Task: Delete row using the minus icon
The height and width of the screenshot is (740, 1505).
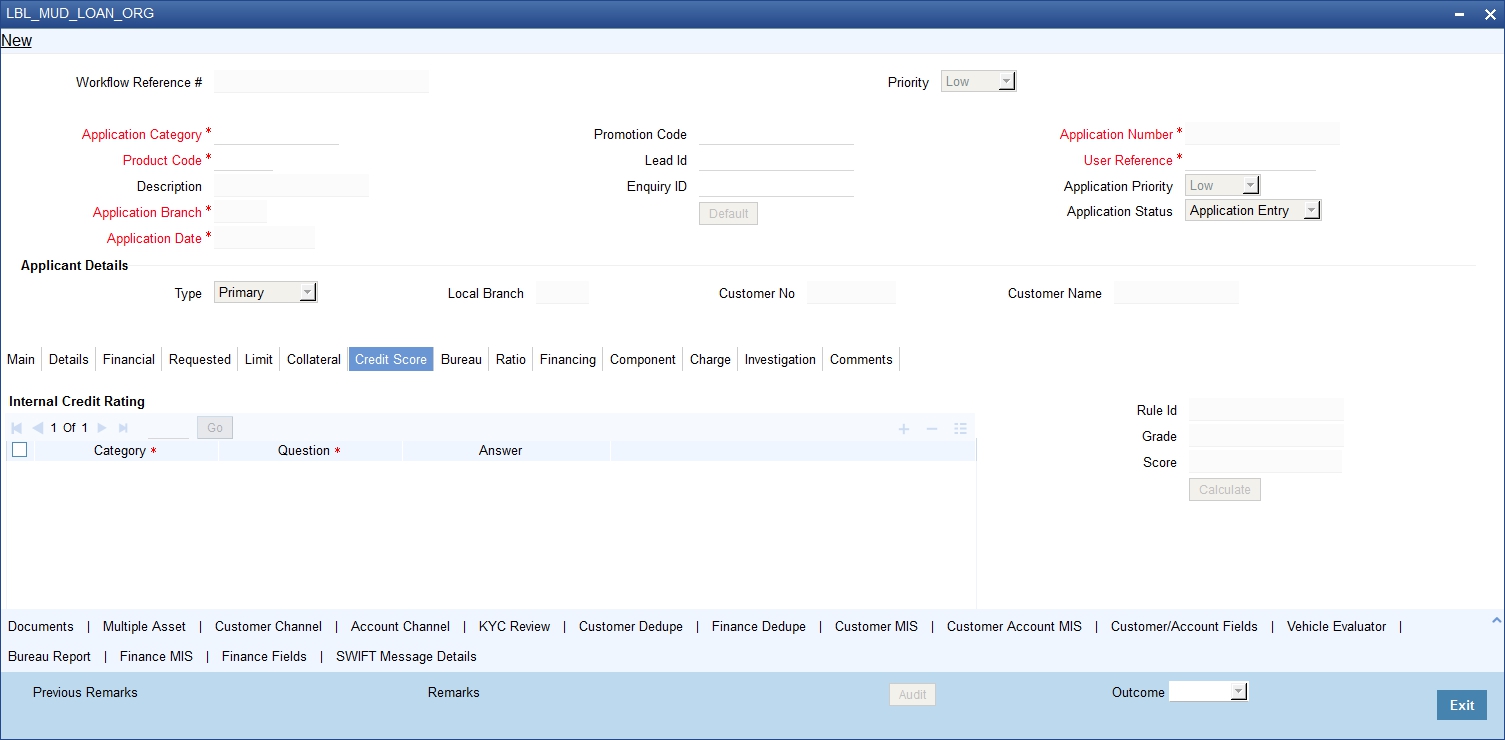Action: coord(932,428)
